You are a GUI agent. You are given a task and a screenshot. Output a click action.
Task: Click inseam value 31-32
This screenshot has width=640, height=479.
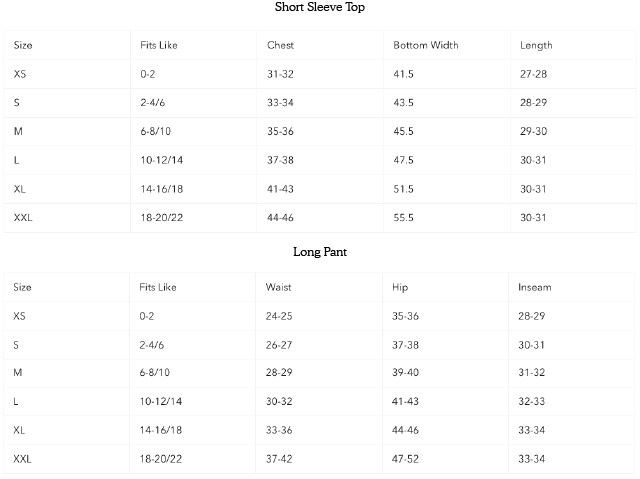[x=532, y=373]
